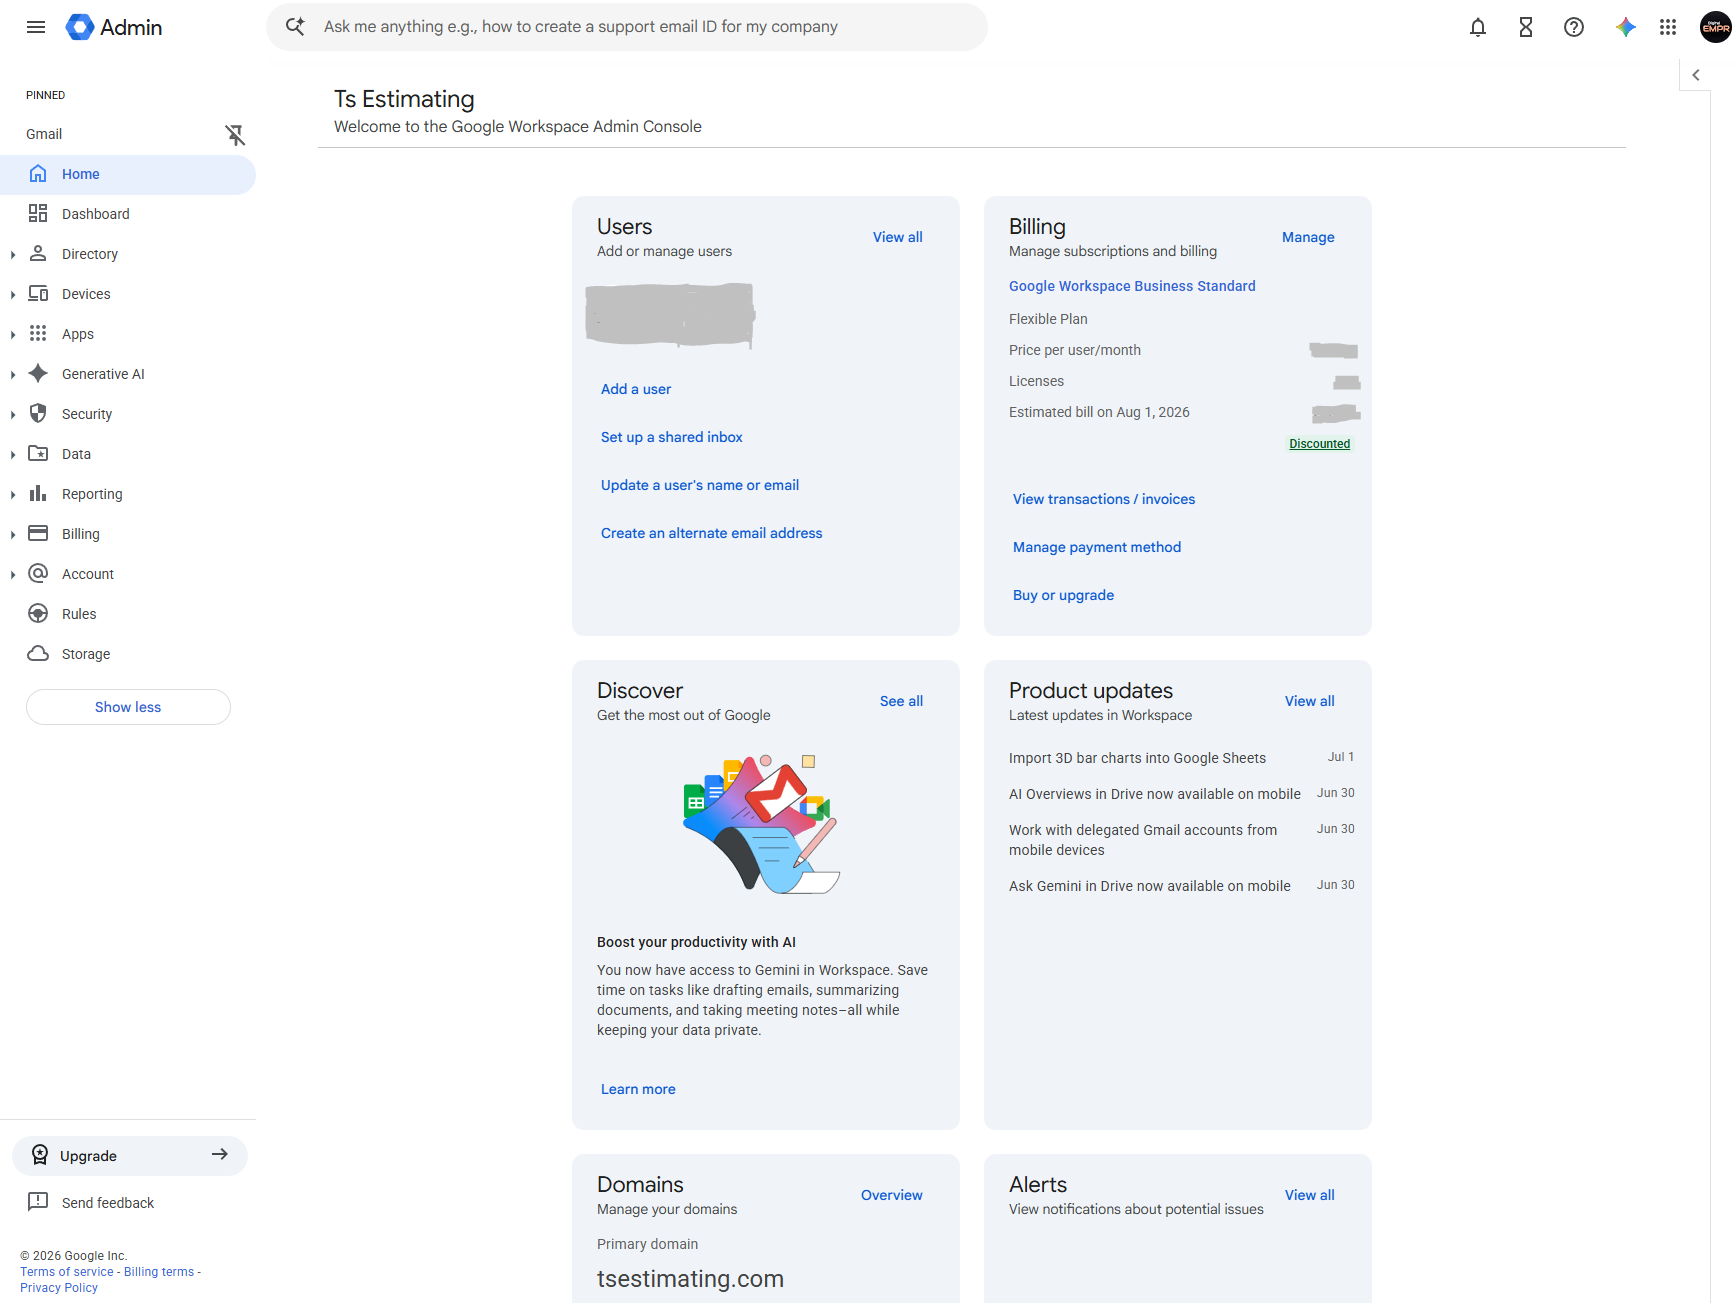Open the notifications bell
1736x1303 pixels.
[x=1478, y=27]
